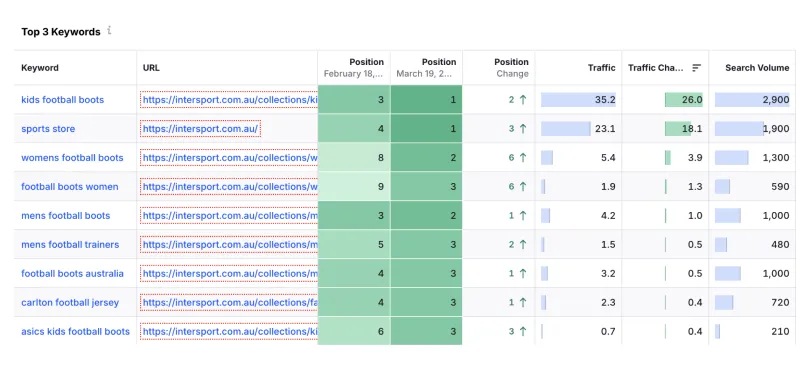
Task: Open the womens football boots keyword
Action: (72, 158)
